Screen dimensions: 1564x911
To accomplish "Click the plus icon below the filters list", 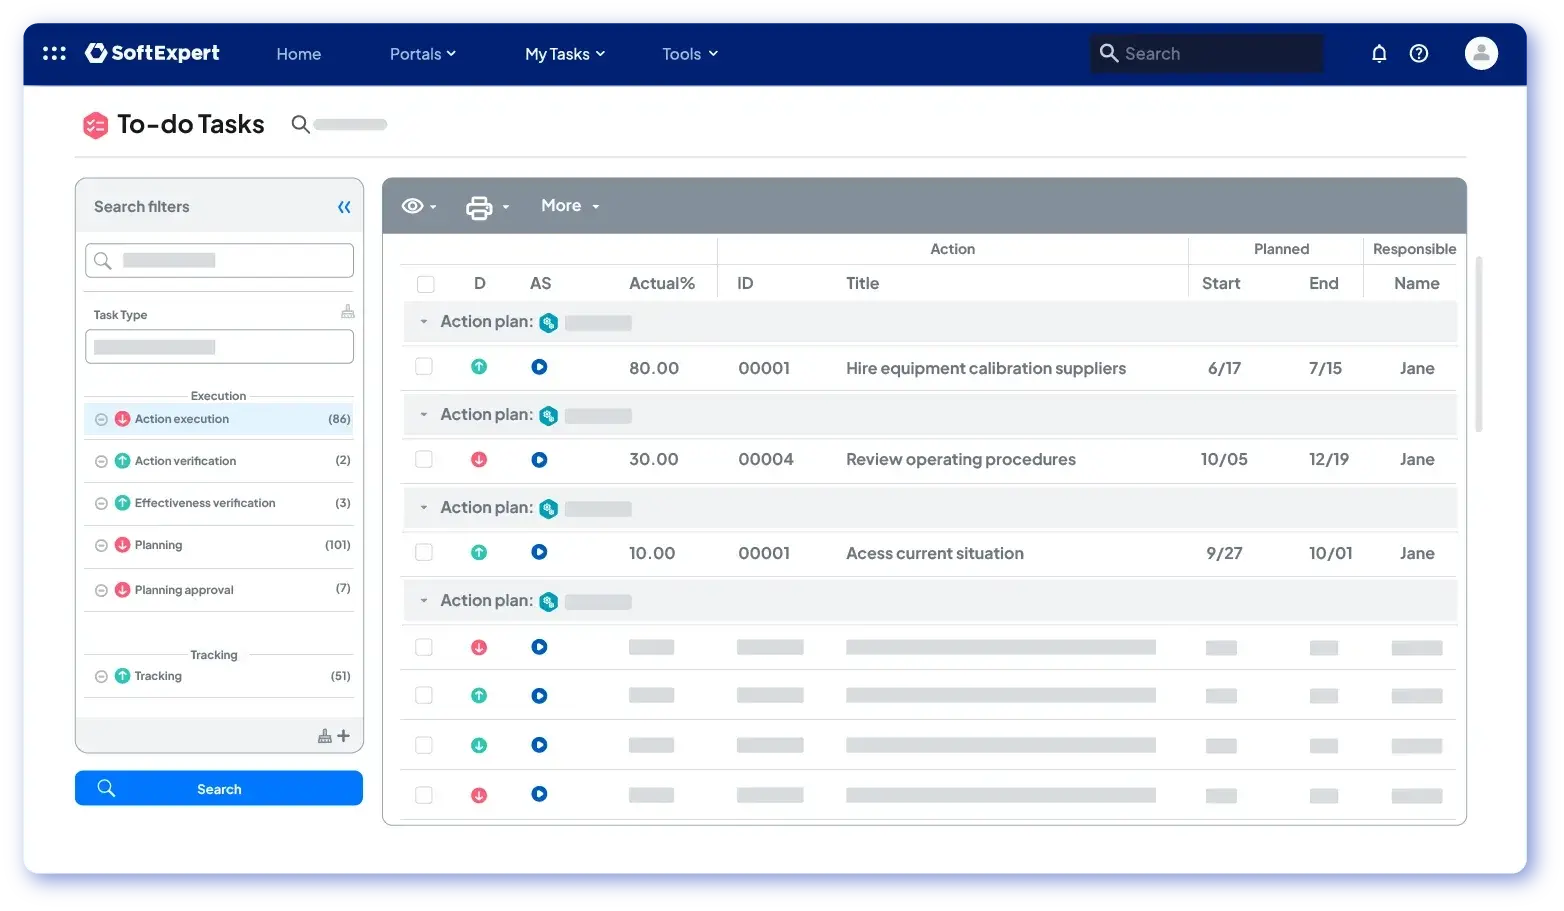I will (x=344, y=736).
